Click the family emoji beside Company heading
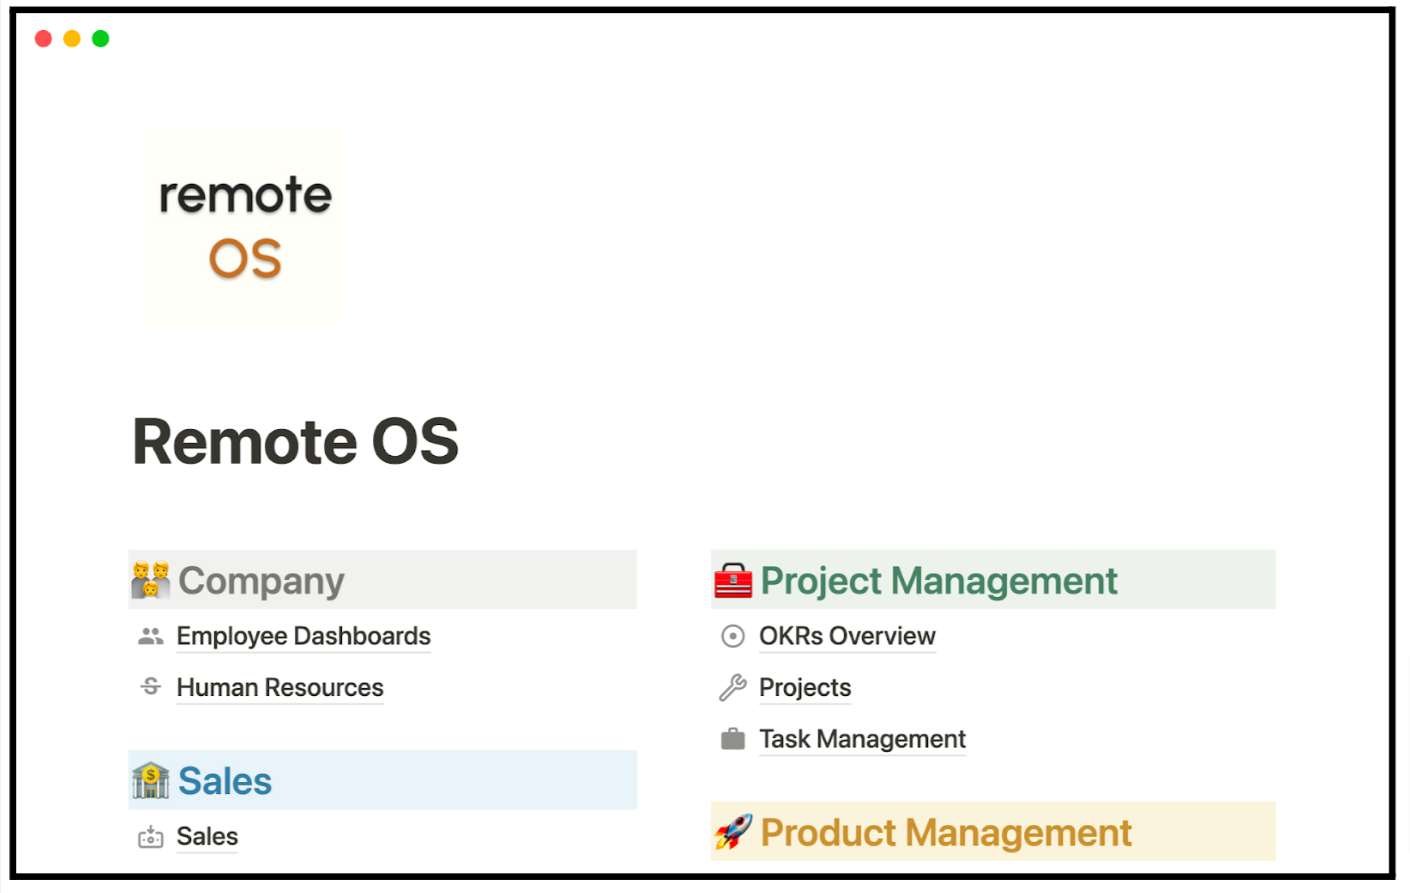This screenshot has height=893, width=1410. point(151,580)
